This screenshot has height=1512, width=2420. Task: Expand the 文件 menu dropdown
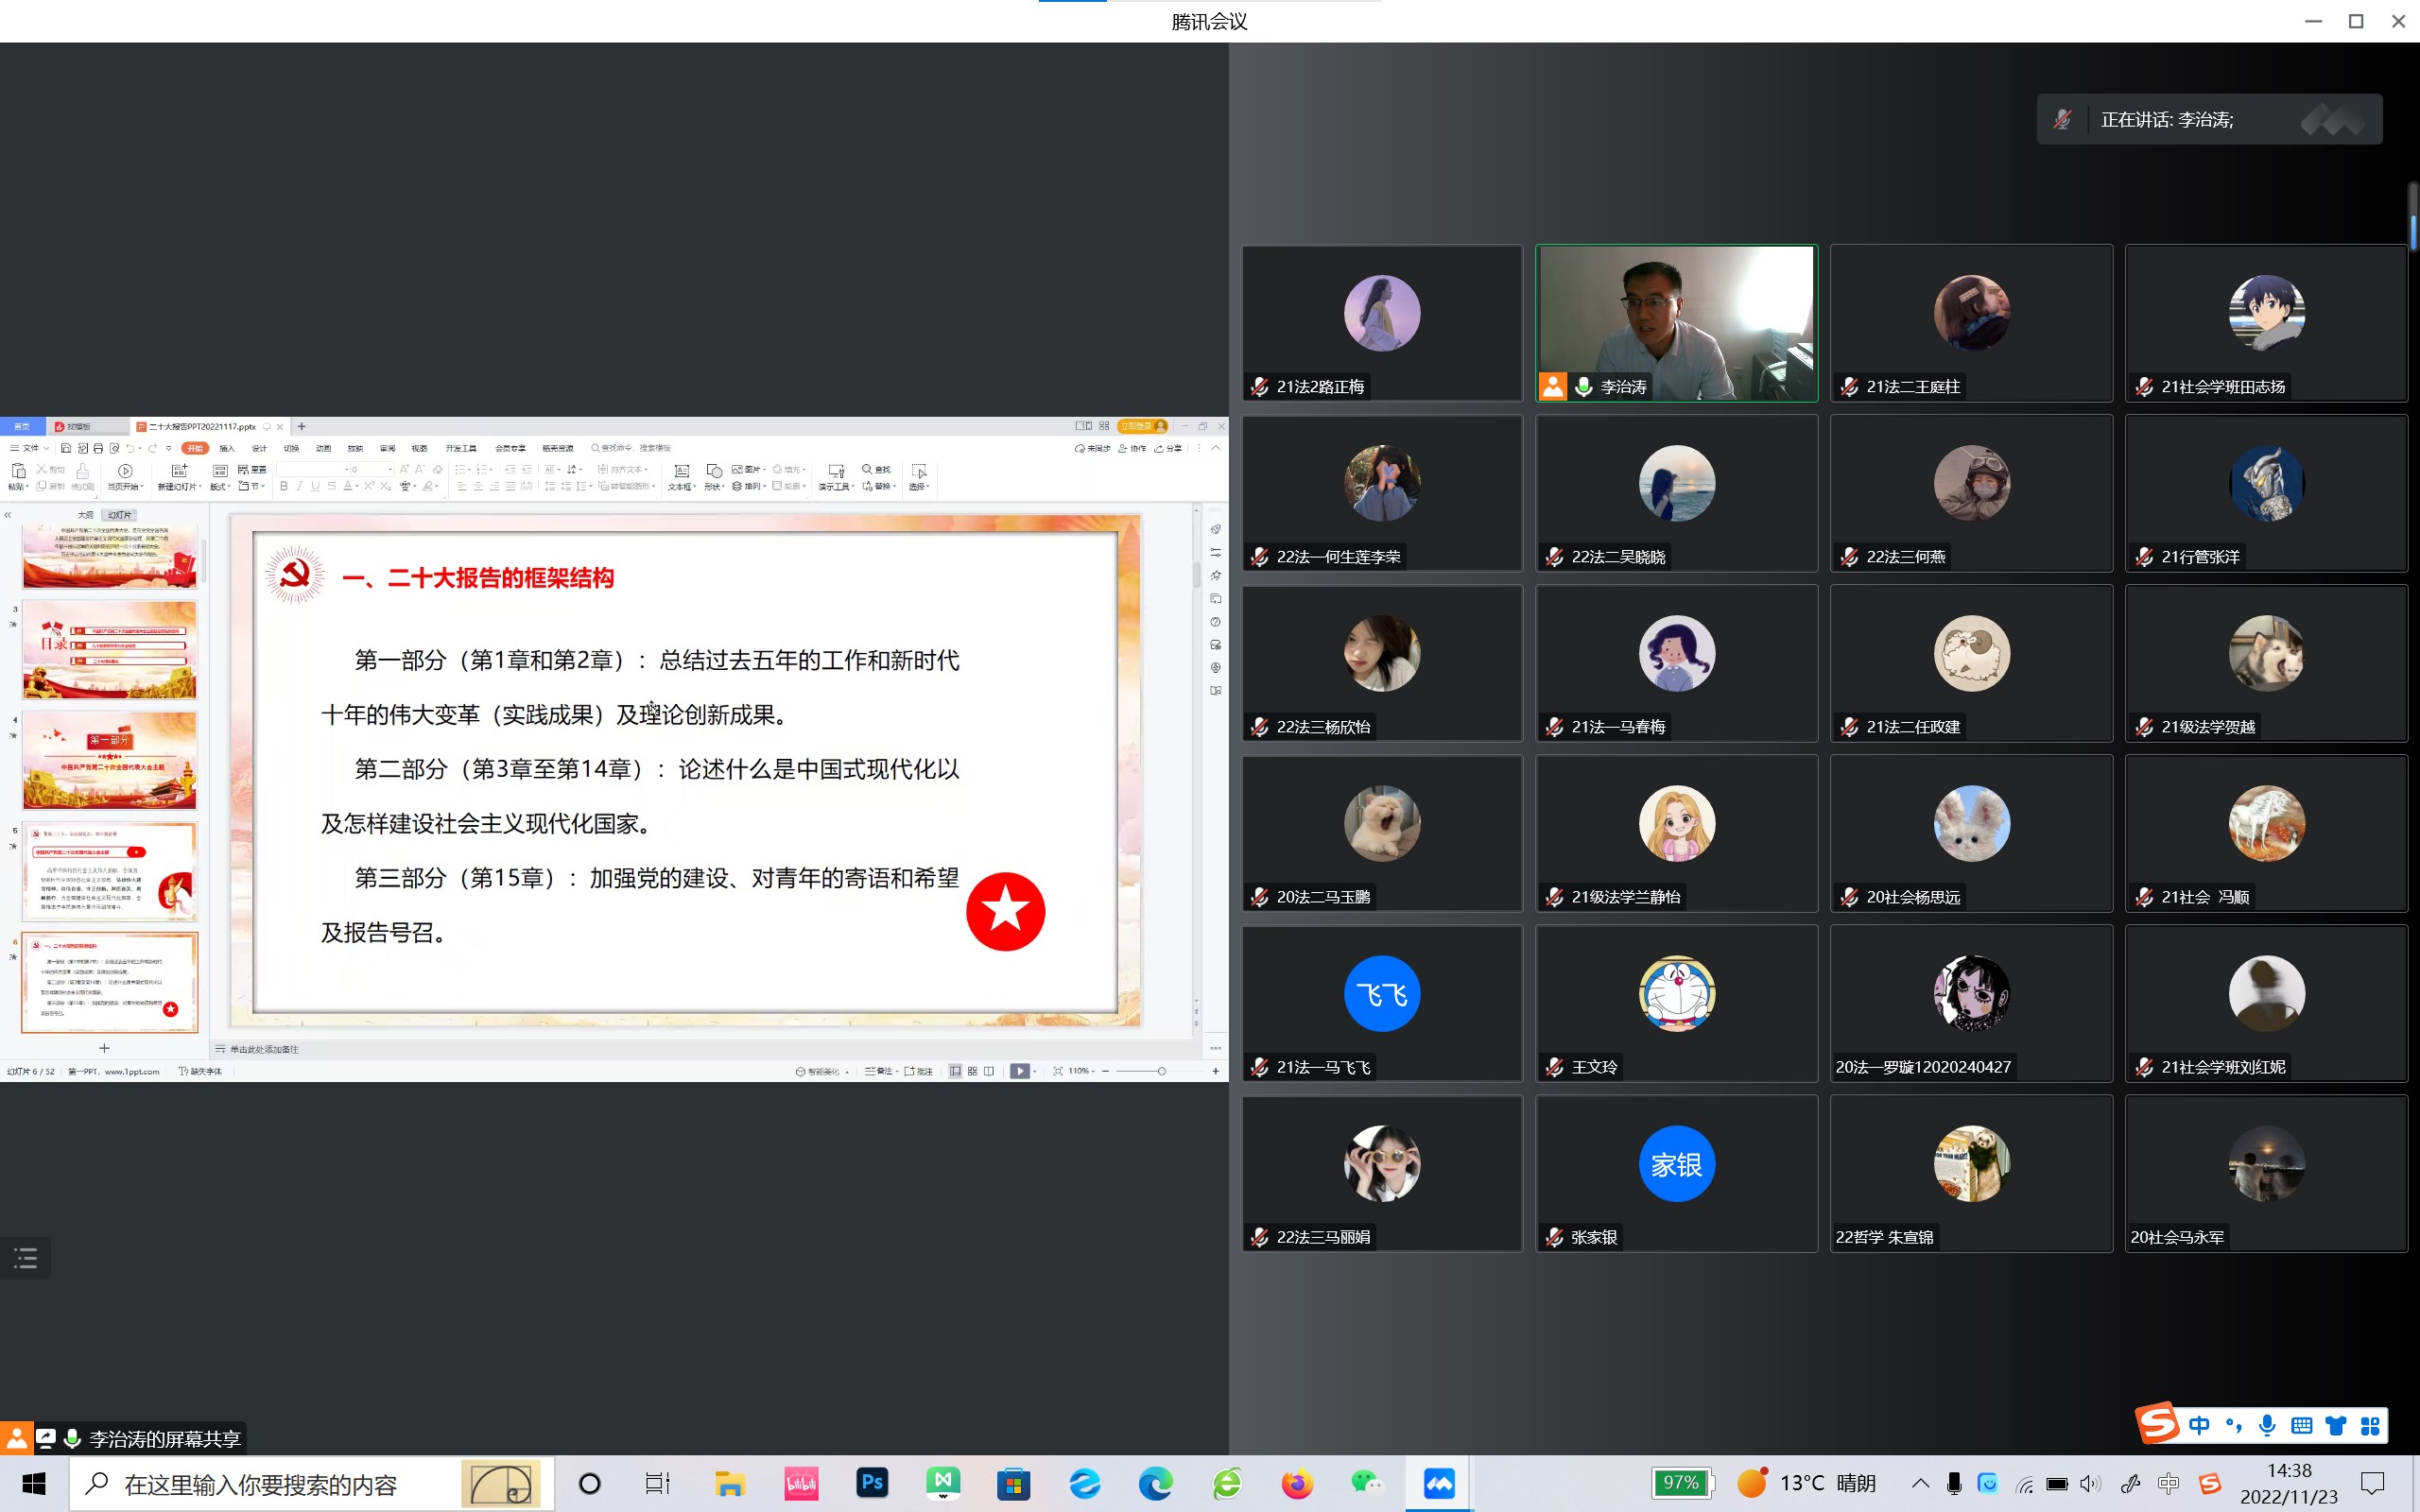[x=31, y=448]
